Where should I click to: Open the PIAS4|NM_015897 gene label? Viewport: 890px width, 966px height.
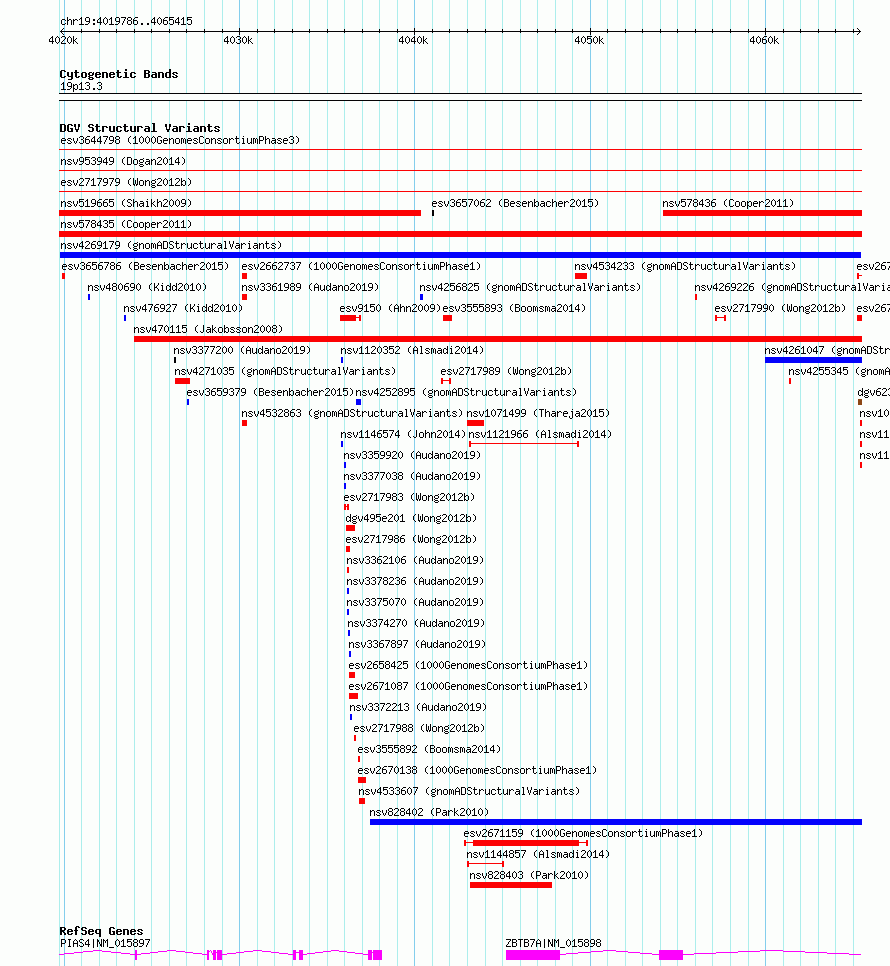tap(105, 943)
